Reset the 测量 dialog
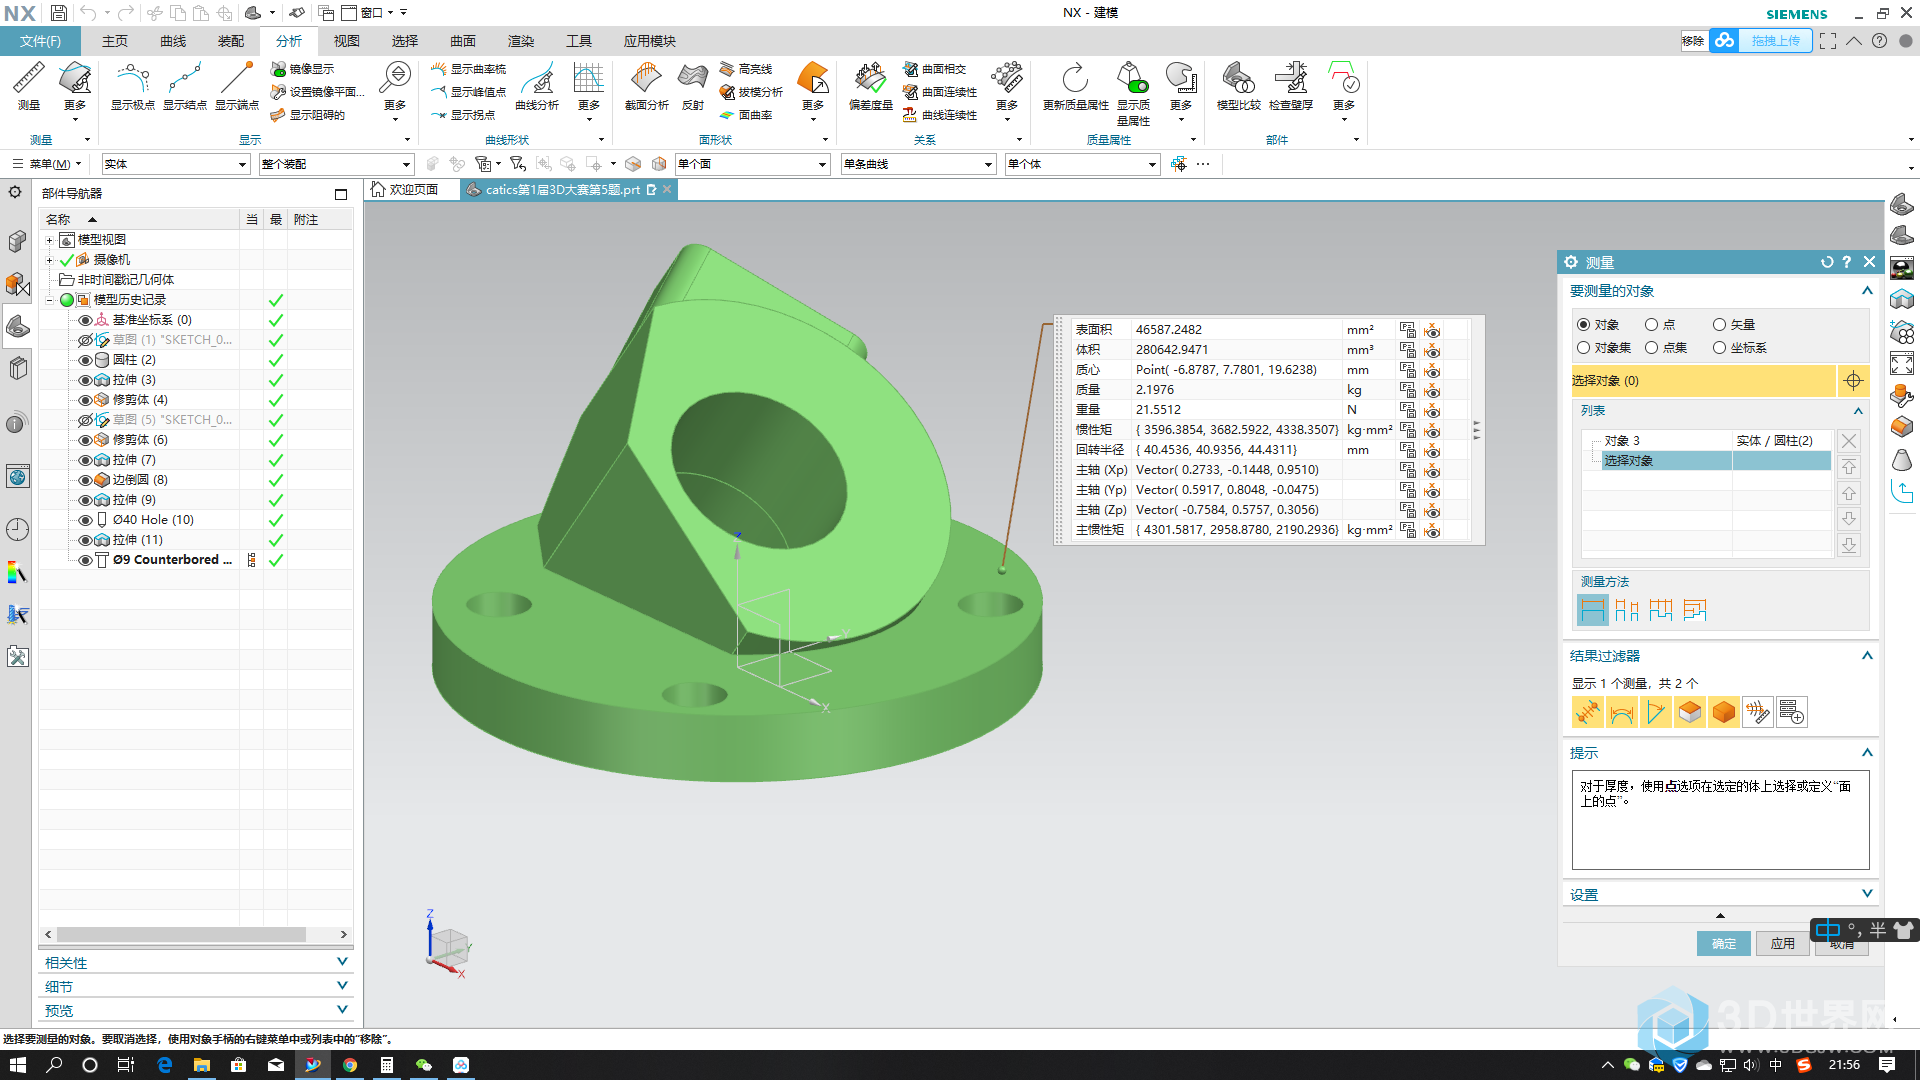The height and width of the screenshot is (1080, 1920). tap(1827, 262)
